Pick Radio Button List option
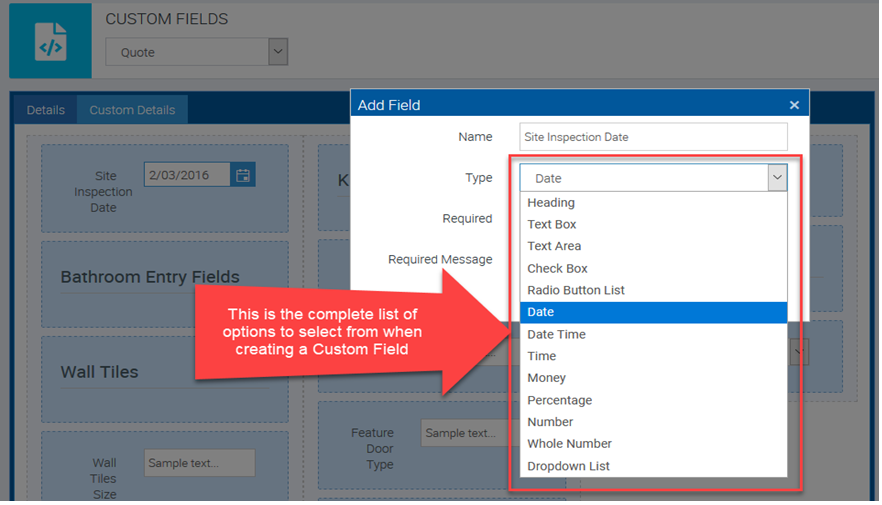This screenshot has width=882, height=505. pyautogui.click(x=576, y=290)
